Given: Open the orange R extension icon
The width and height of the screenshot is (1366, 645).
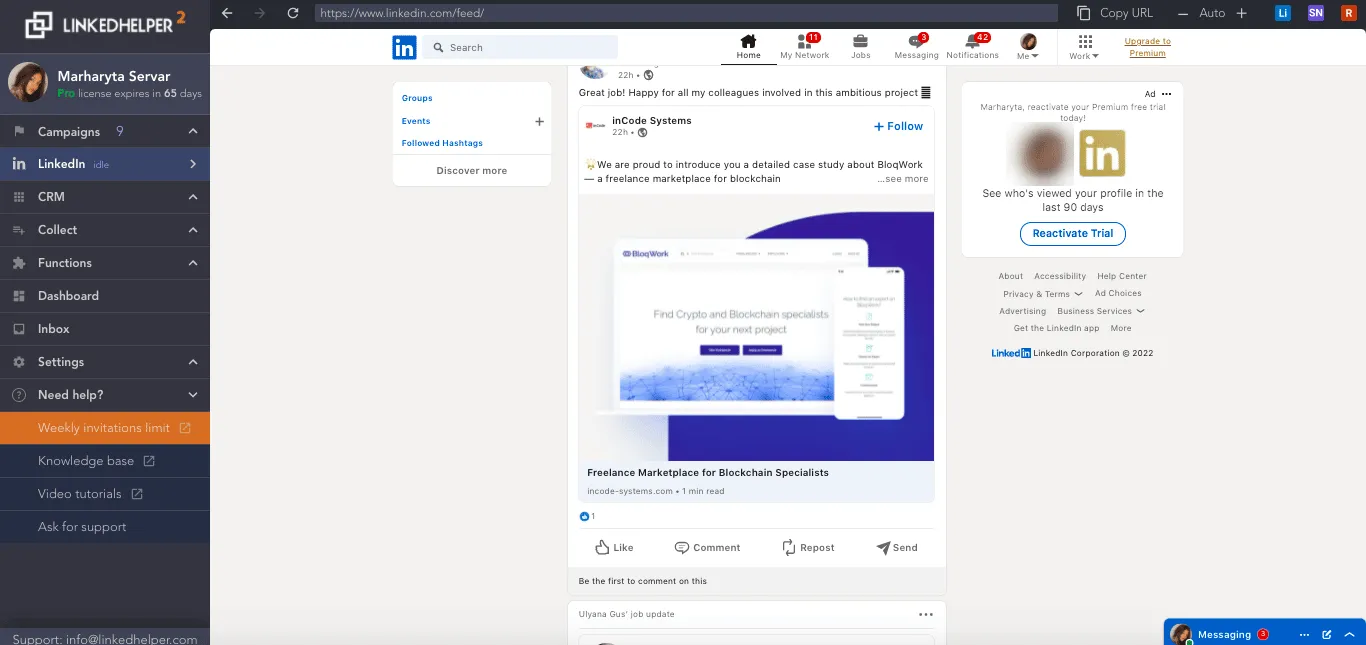Looking at the screenshot, I should [1348, 13].
